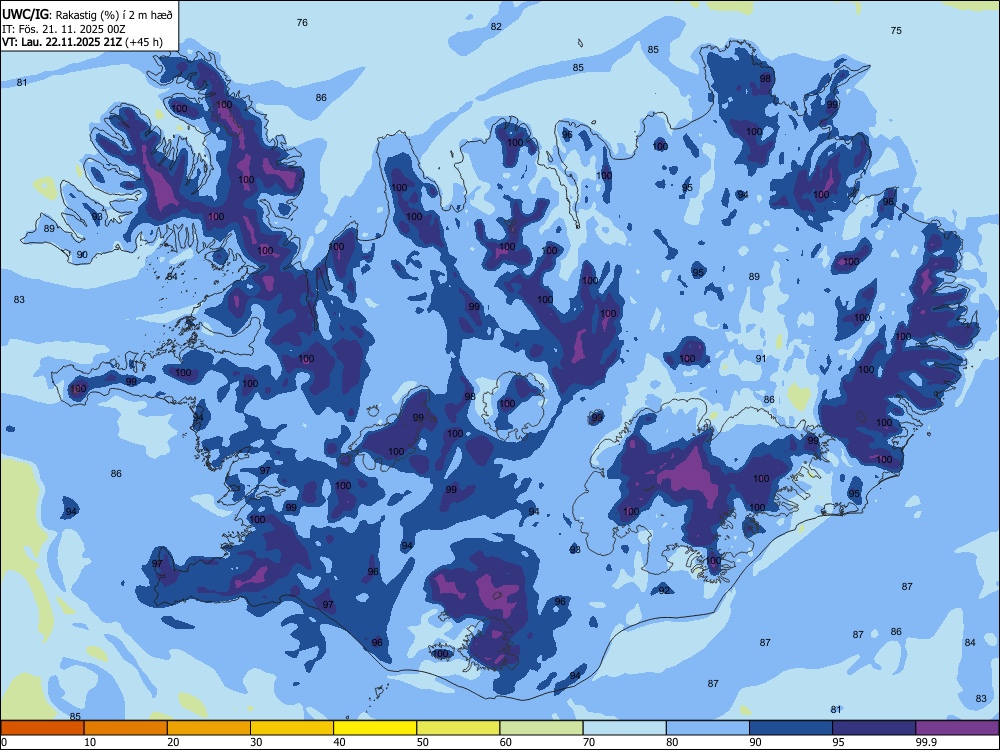Screen dimensions: 1000x750
Task: Click the 80–90 light blue legend swatch
Action: click(x=708, y=728)
